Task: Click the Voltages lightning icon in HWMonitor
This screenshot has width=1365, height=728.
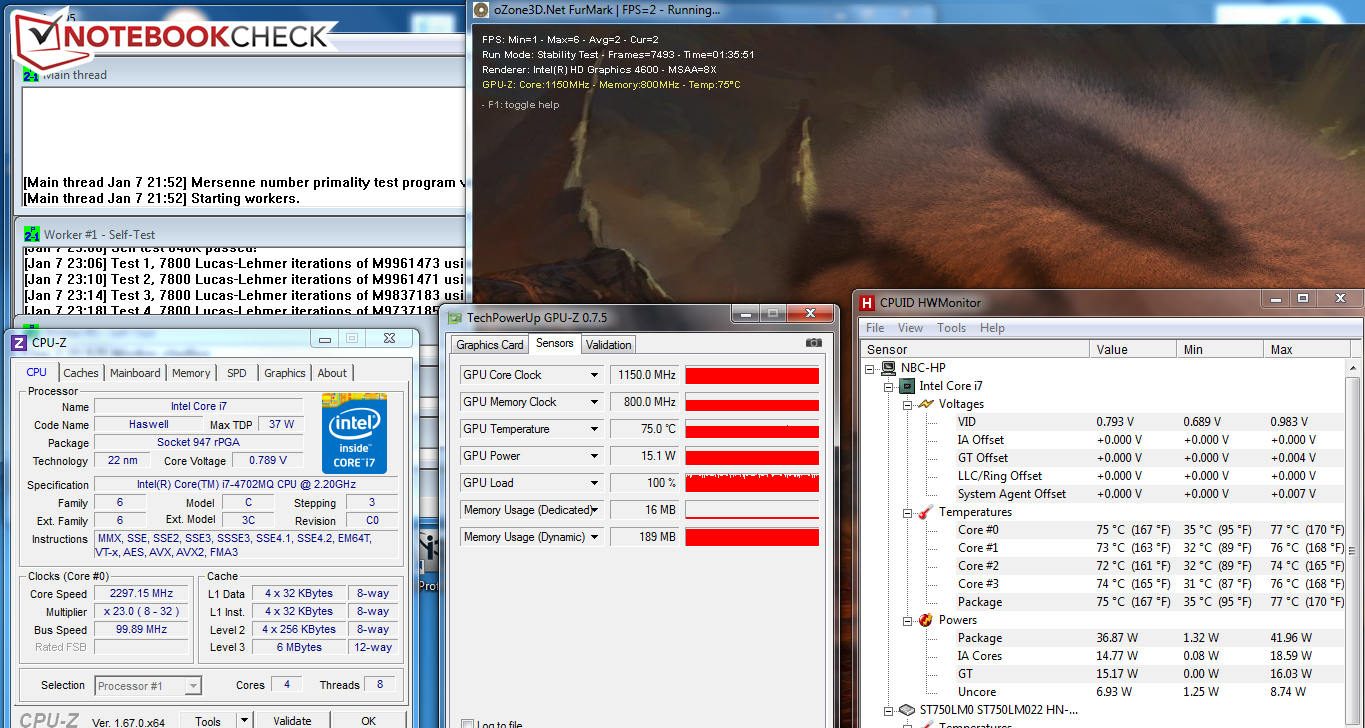Action: tap(926, 404)
